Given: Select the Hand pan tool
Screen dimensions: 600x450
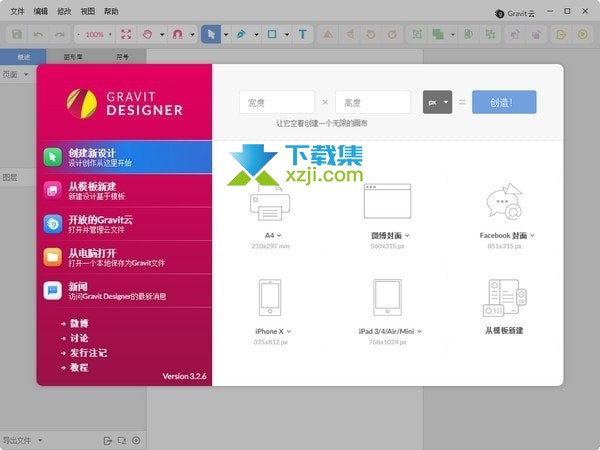Looking at the screenshot, I should 147,34.
